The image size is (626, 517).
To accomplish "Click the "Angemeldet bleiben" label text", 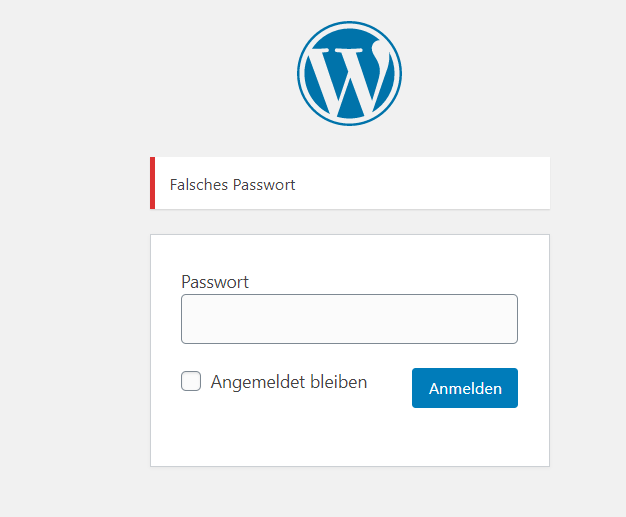I will coord(288,382).
